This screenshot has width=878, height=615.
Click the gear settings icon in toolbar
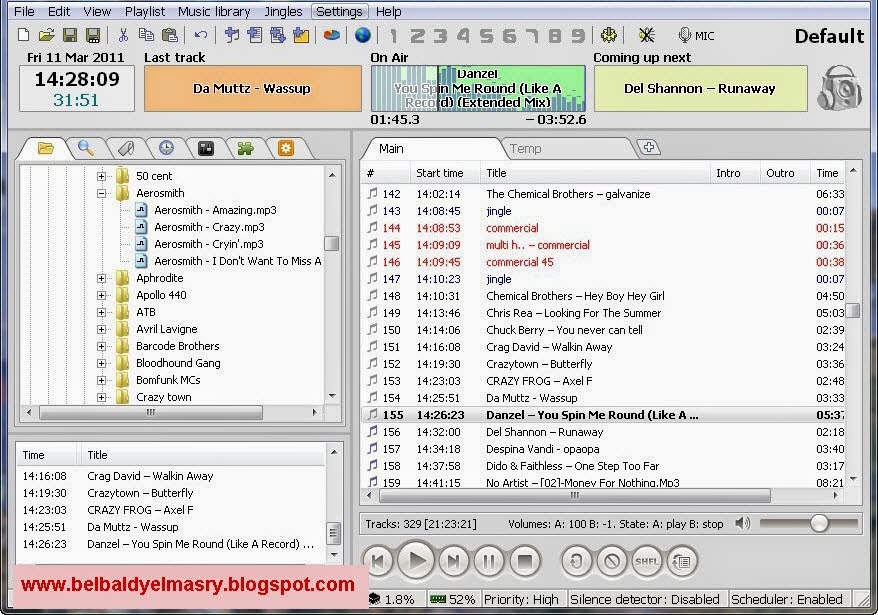pos(609,35)
